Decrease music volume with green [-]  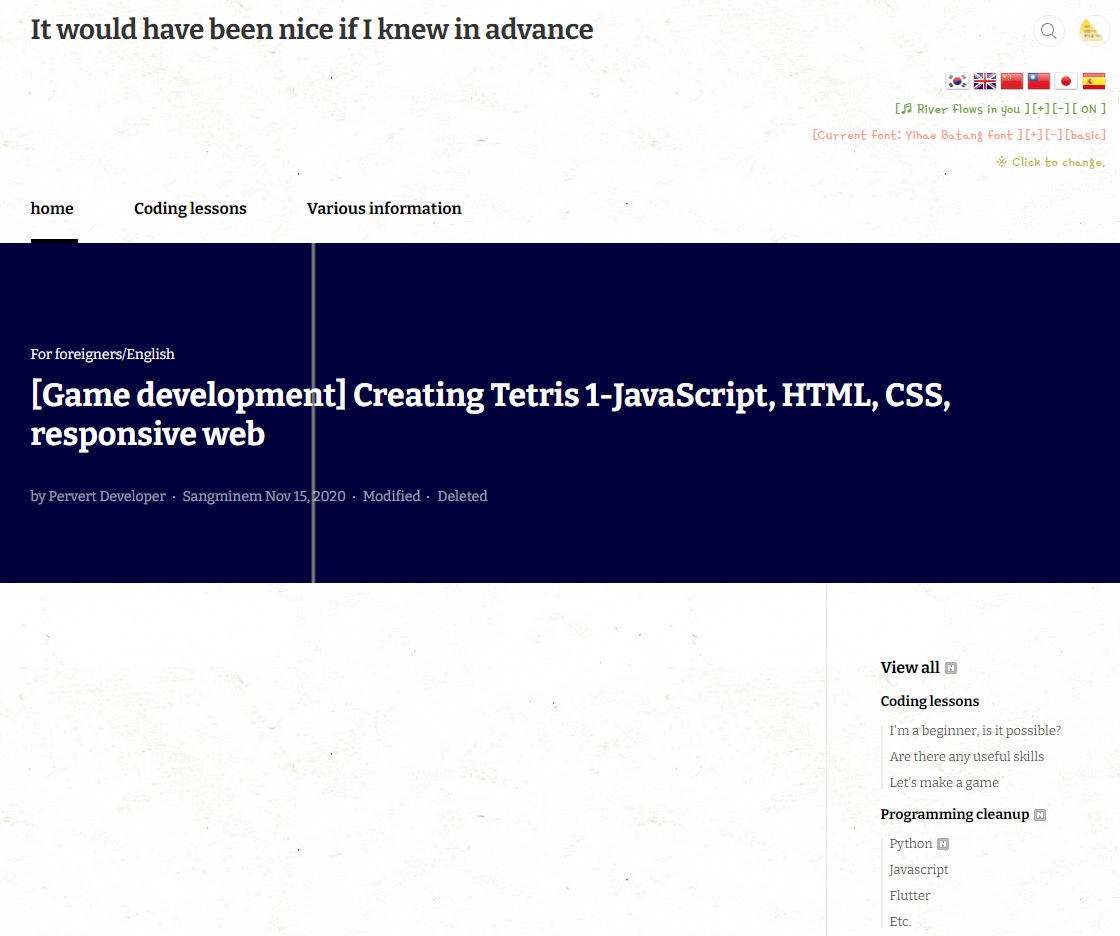pyautogui.click(x=1061, y=109)
